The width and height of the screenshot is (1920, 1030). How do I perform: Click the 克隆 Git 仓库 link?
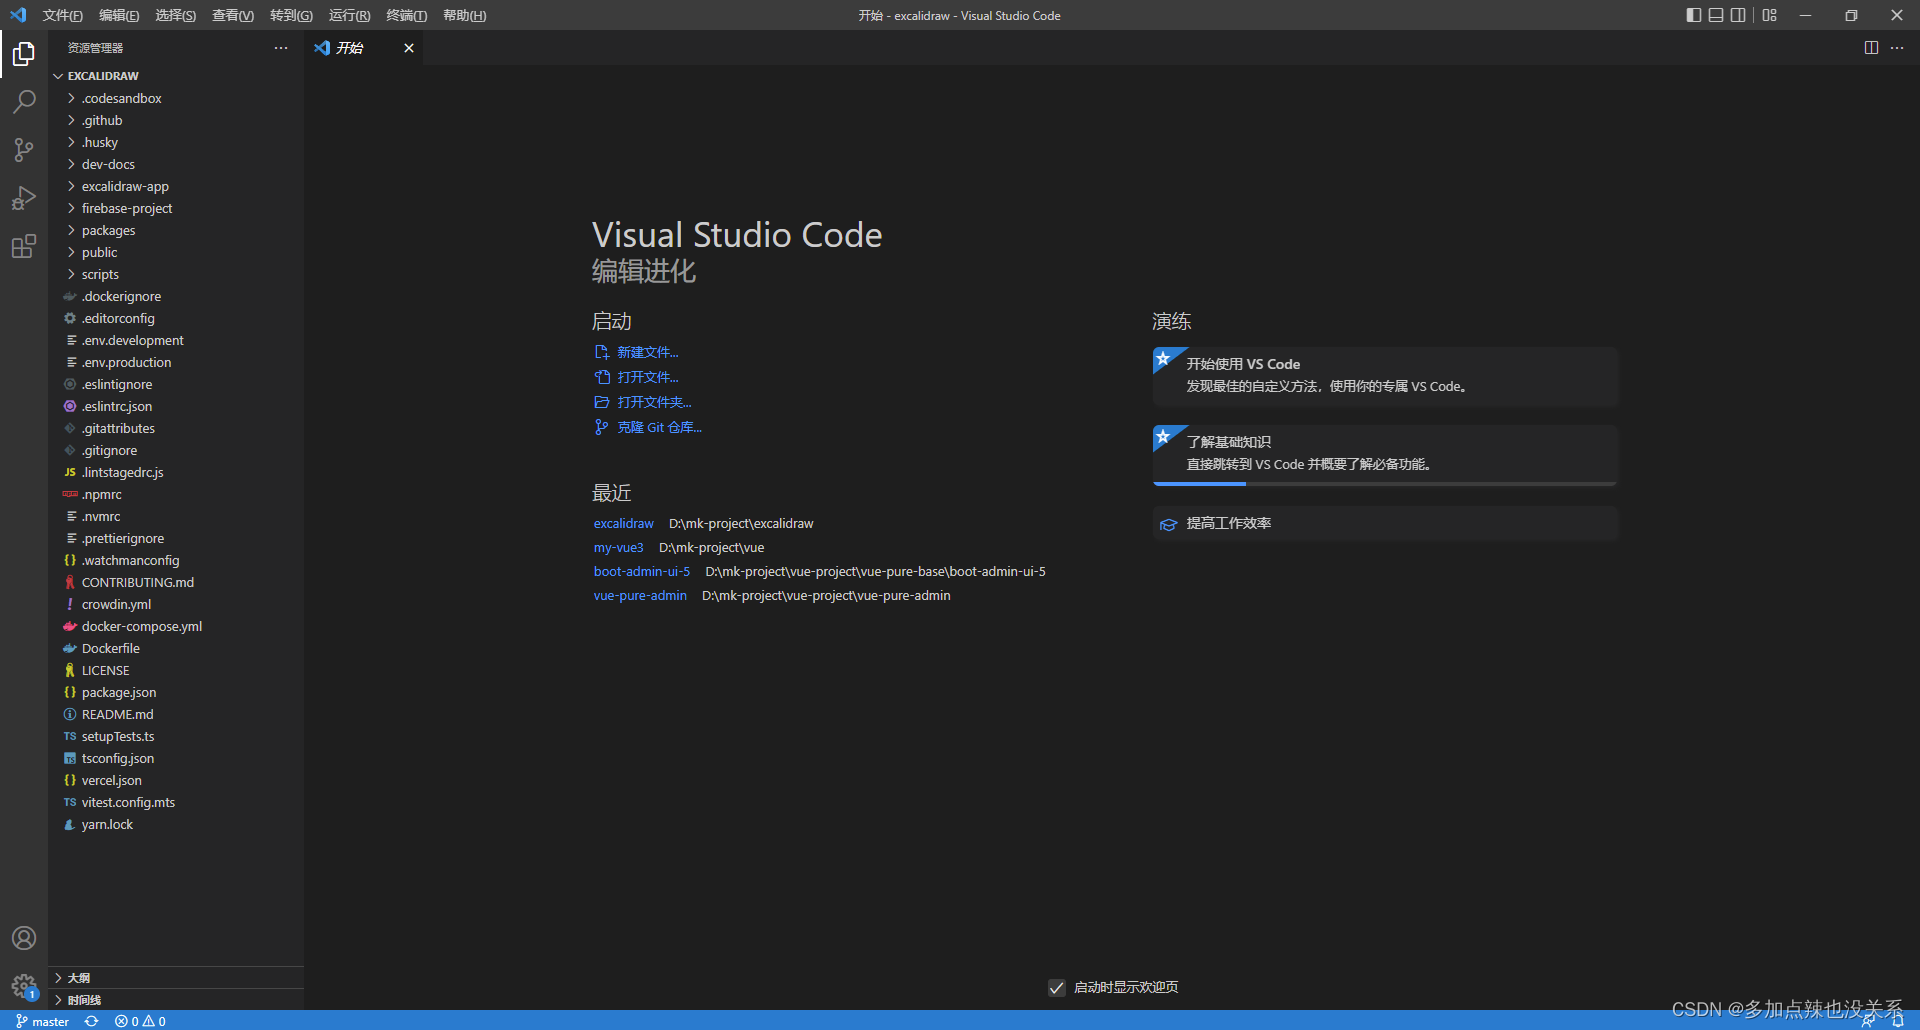(x=648, y=427)
